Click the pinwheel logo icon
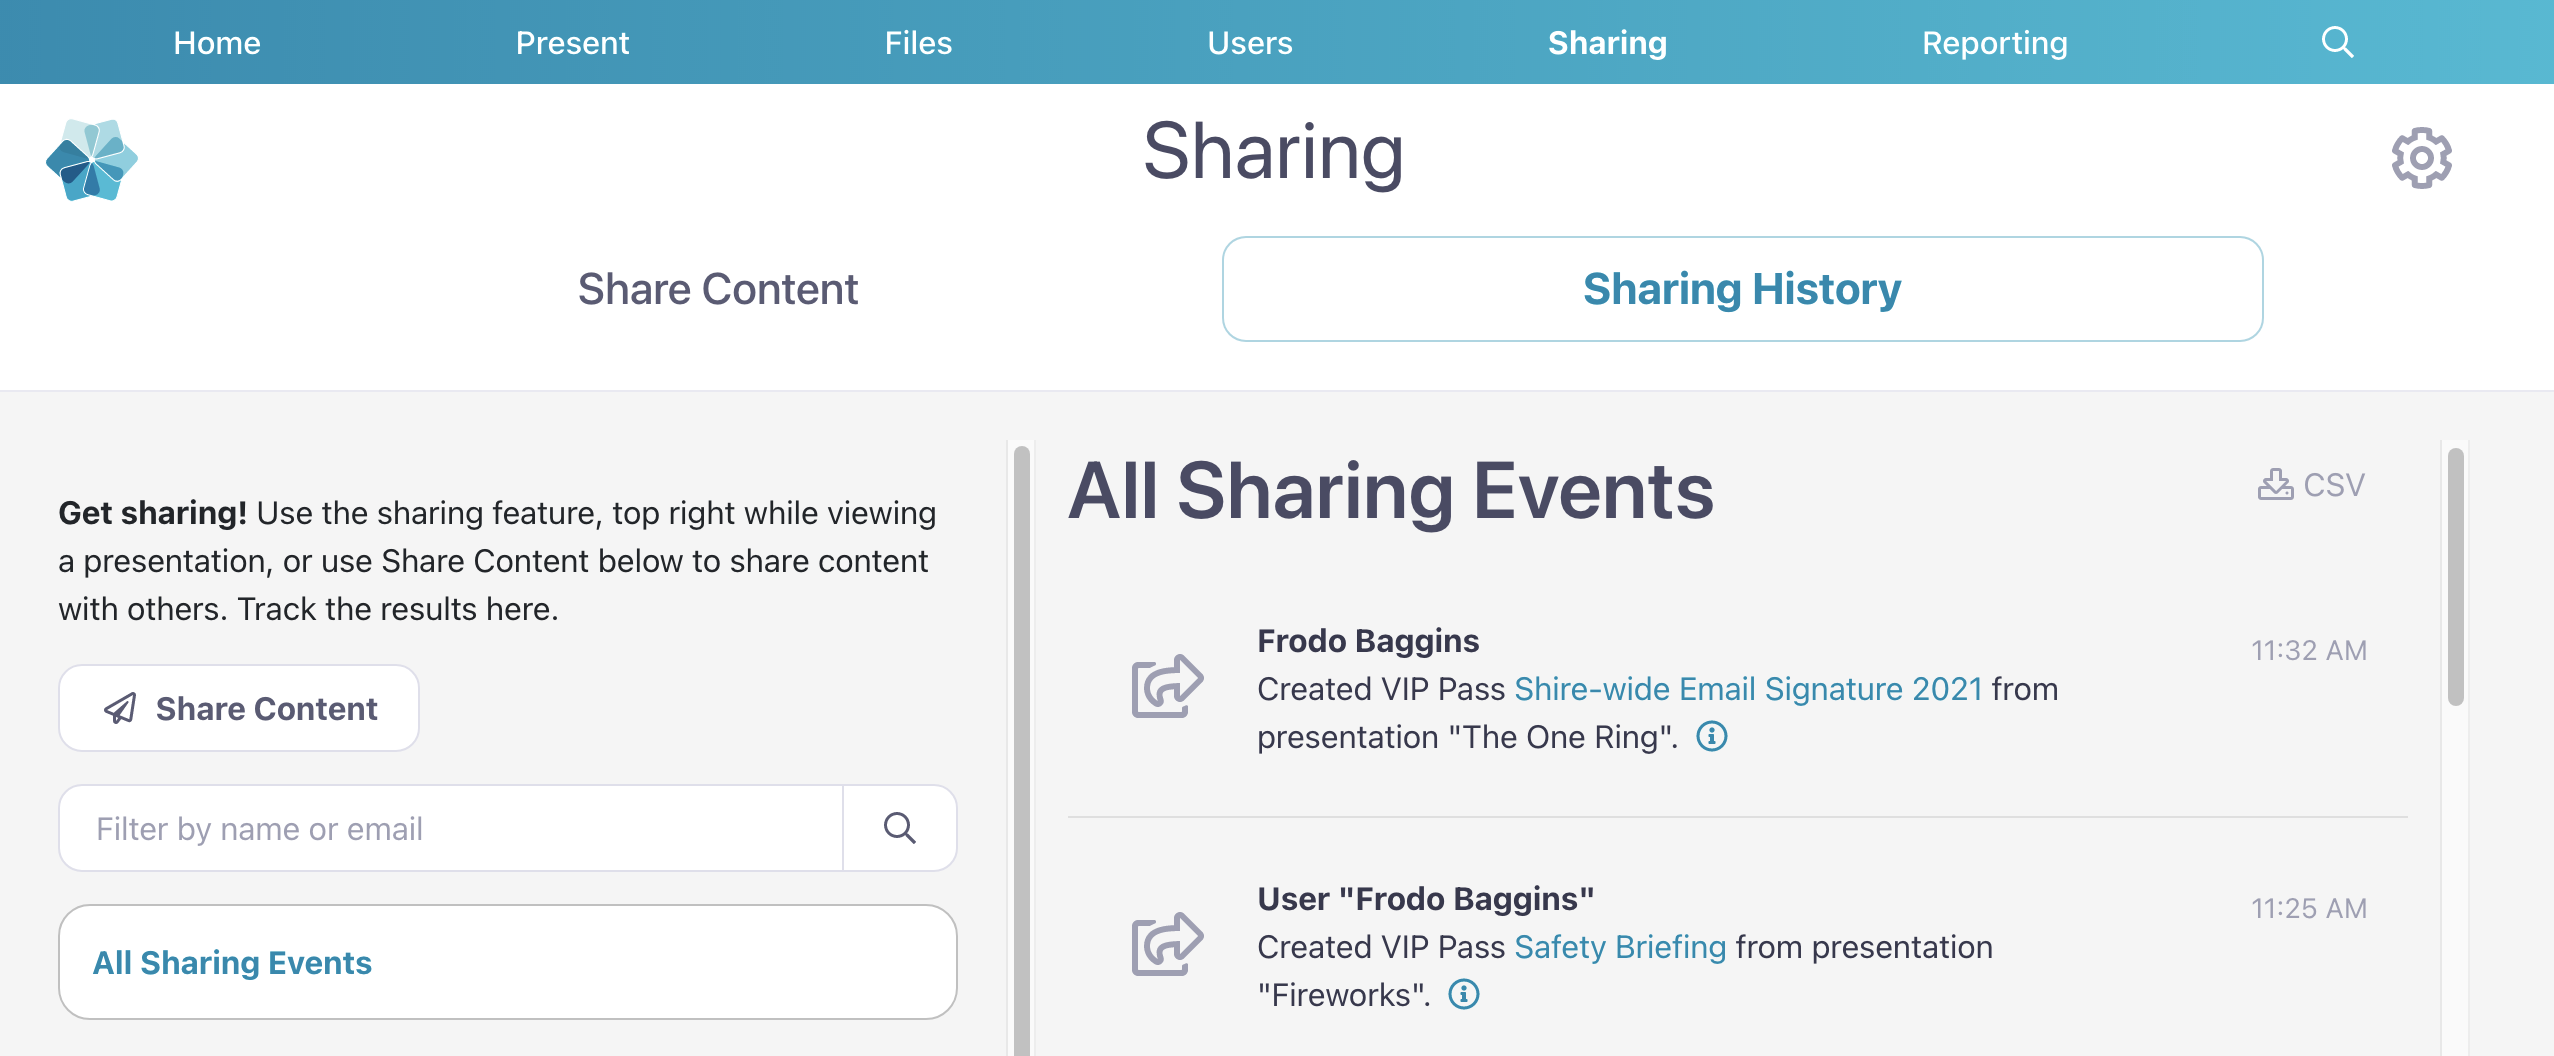 tap(92, 160)
